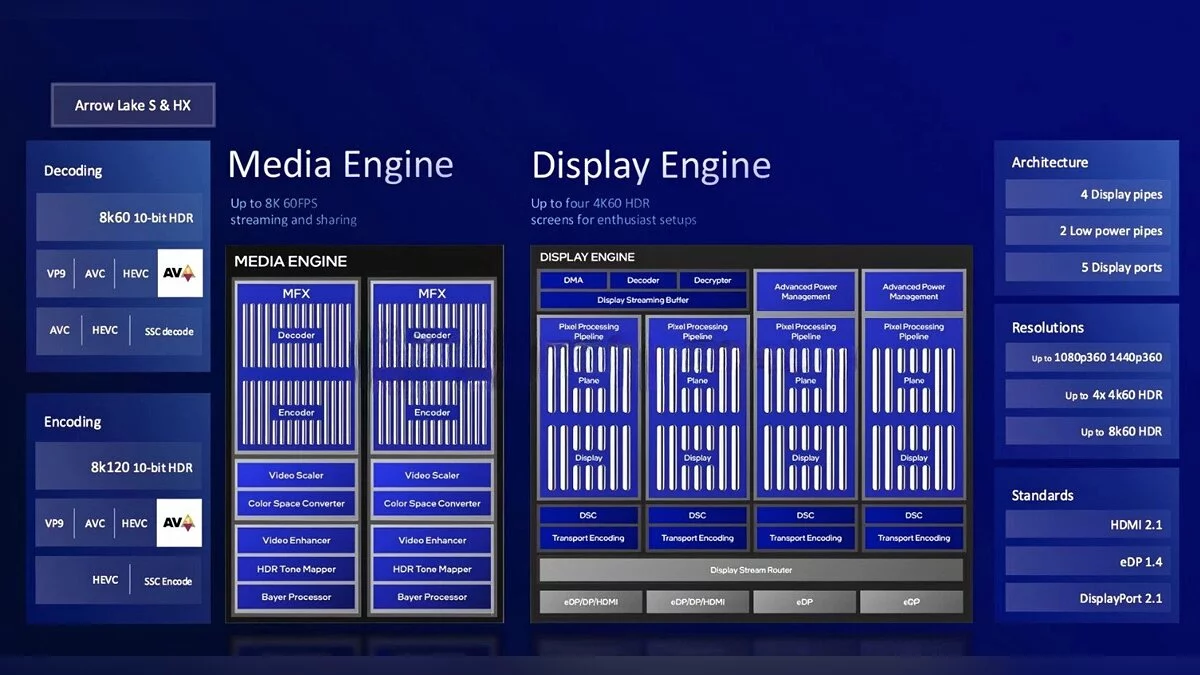Click the left MFX Video Scaler block

click(296, 475)
